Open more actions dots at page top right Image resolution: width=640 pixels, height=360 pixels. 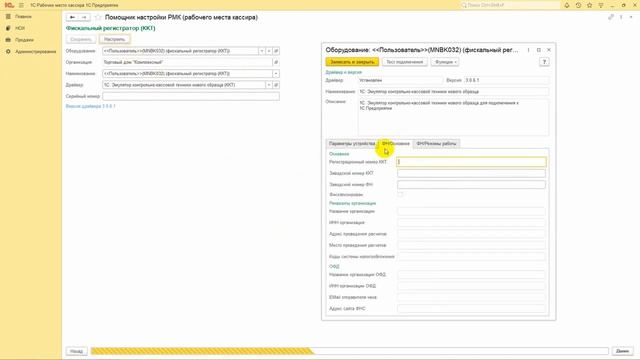pos(621,17)
